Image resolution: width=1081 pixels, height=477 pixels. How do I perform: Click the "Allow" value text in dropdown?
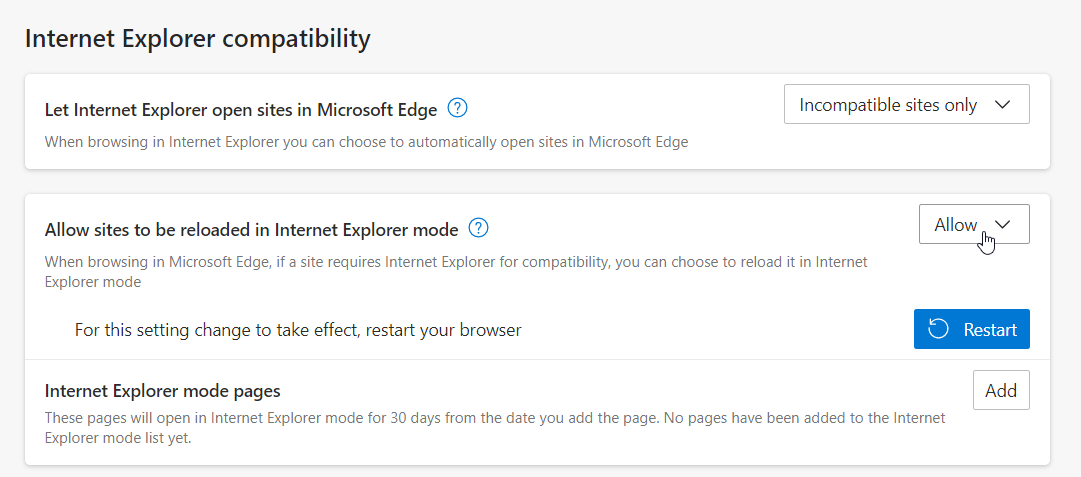point(955,225)
